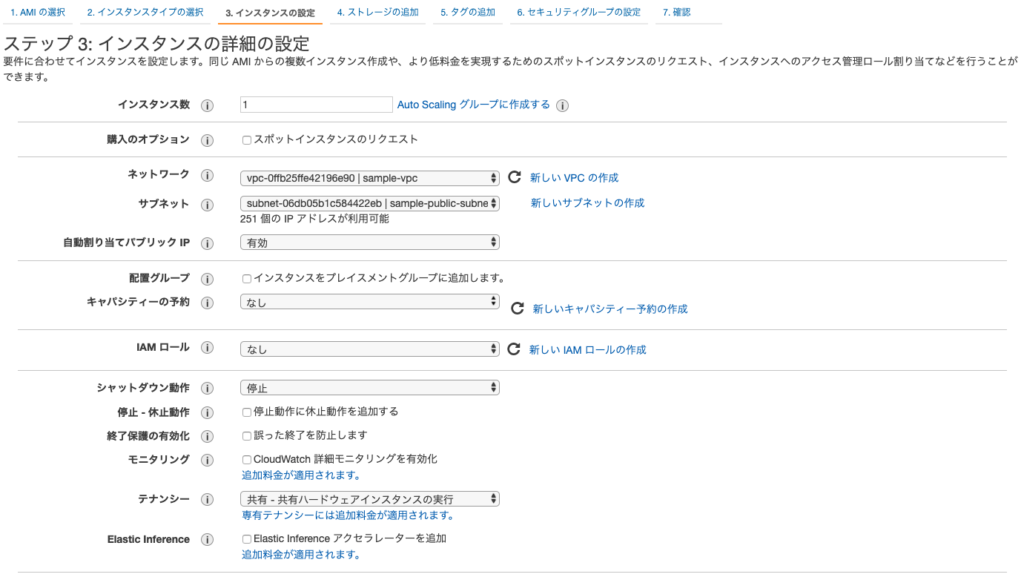Click the インスタンス数 input field

click(316, 104)
